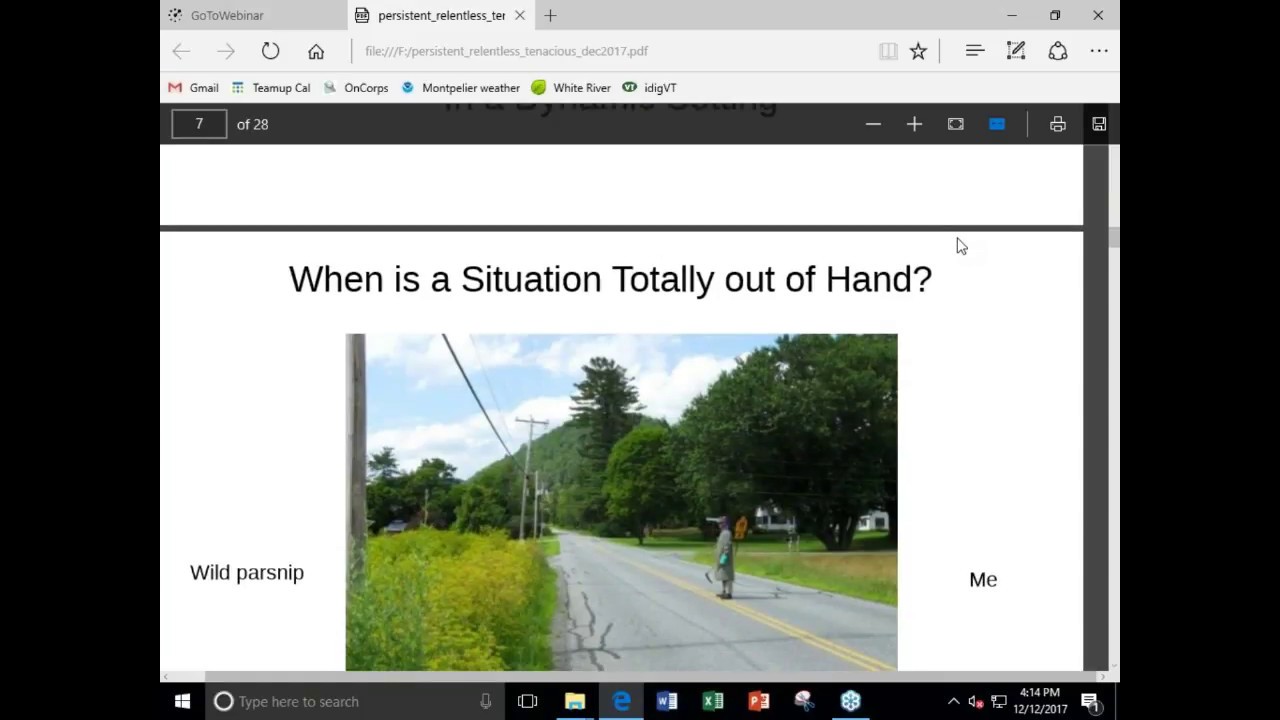The width and height of the screenshot is (1280, 720).
Task: Open a new browser tab
Action: pos(550,15)
